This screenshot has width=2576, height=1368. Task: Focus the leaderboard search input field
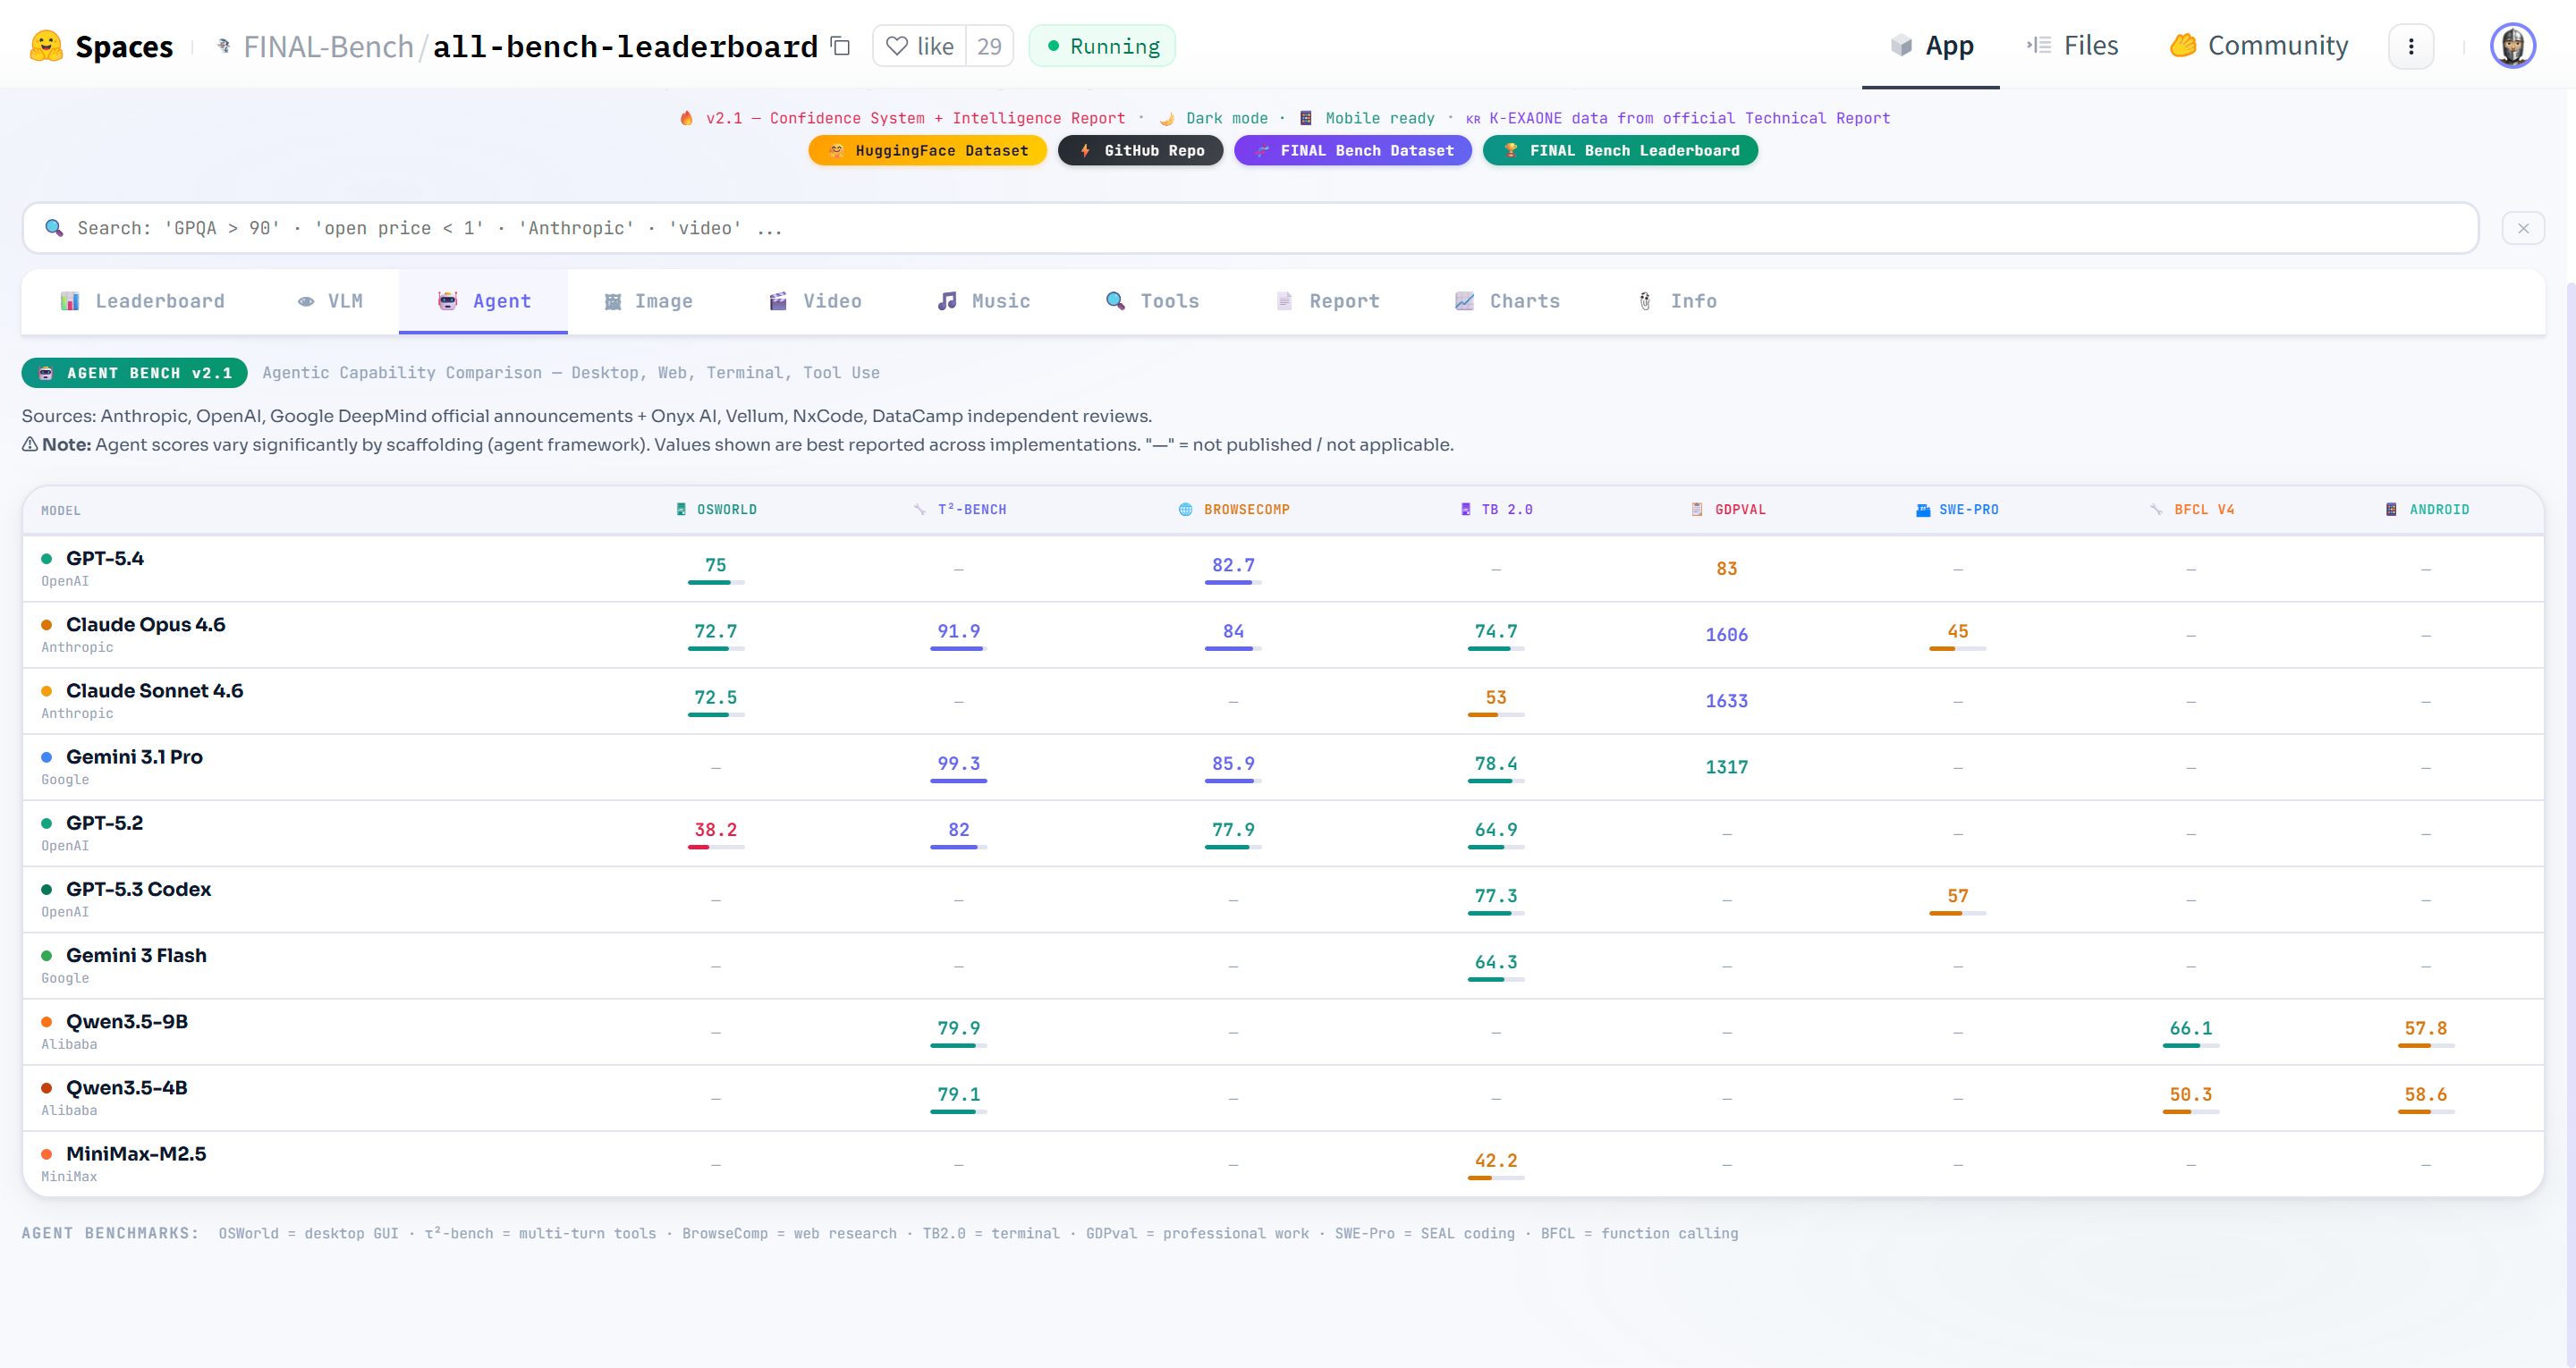tap(1250, 228)
